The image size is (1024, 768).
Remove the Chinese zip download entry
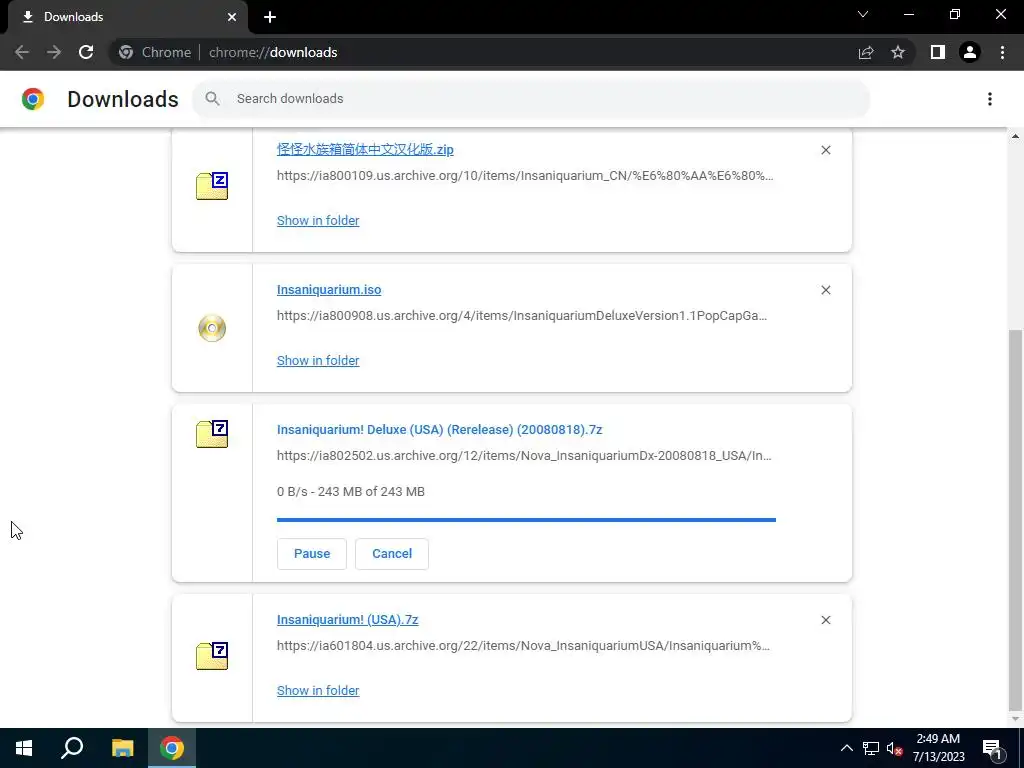825,150
